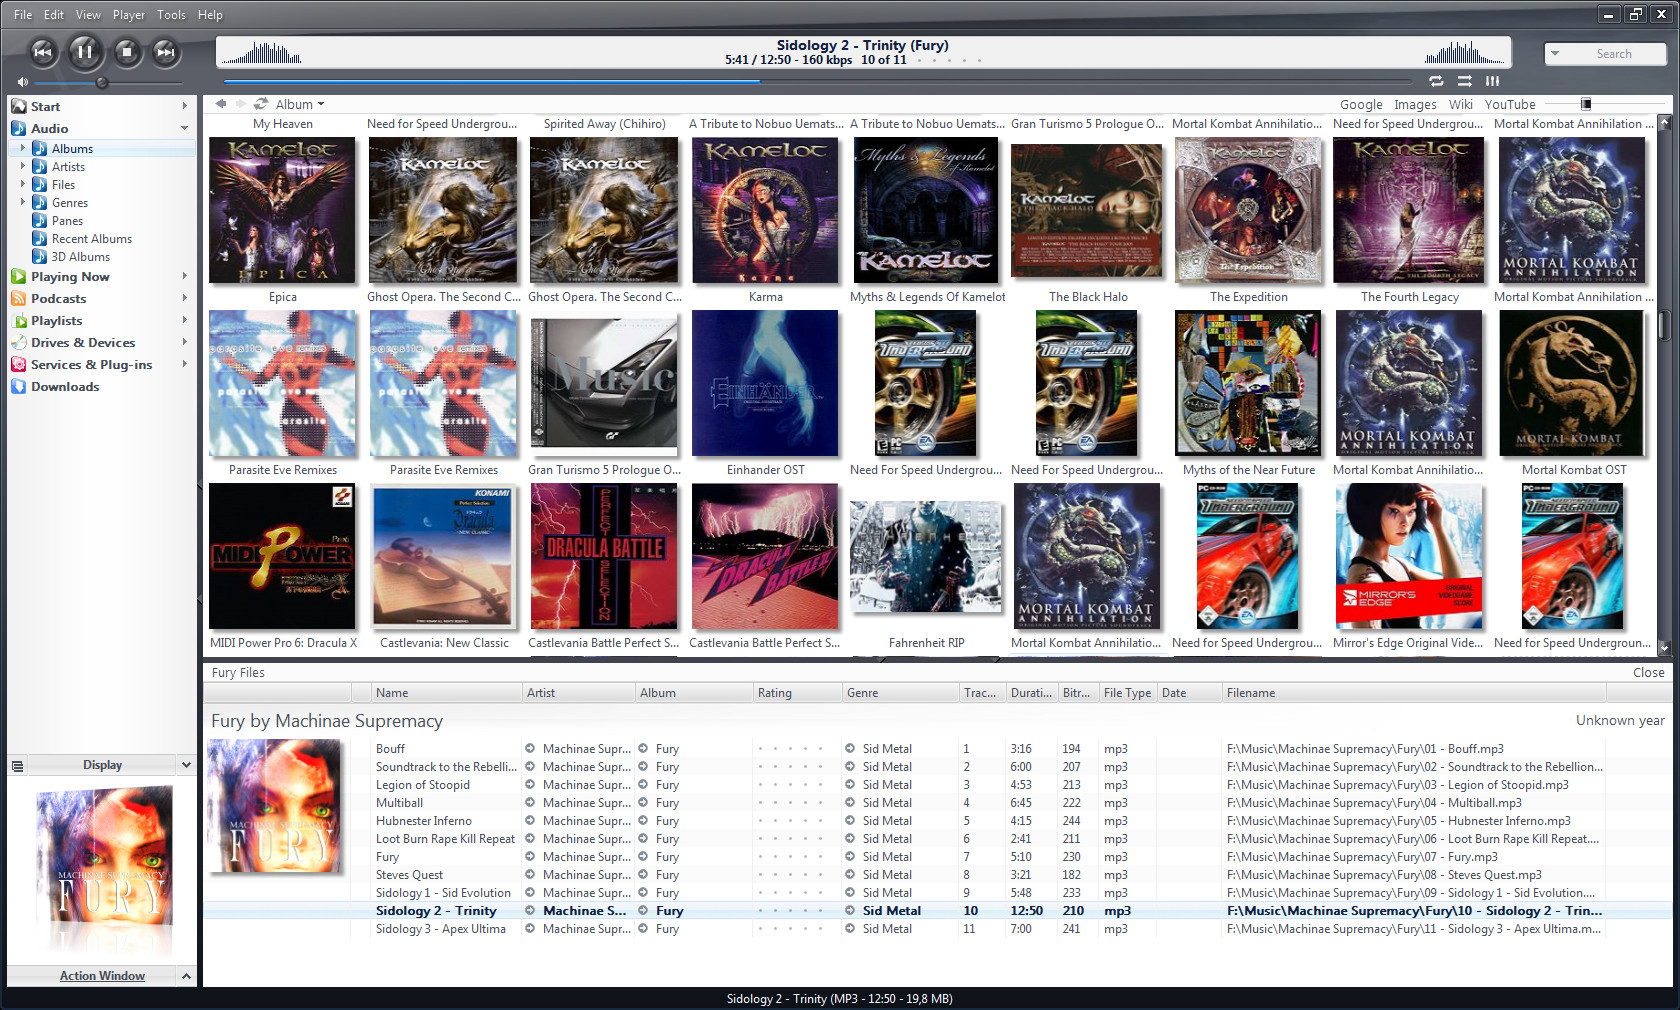Click the Drives & Devices icon

[x=18, y=342]
